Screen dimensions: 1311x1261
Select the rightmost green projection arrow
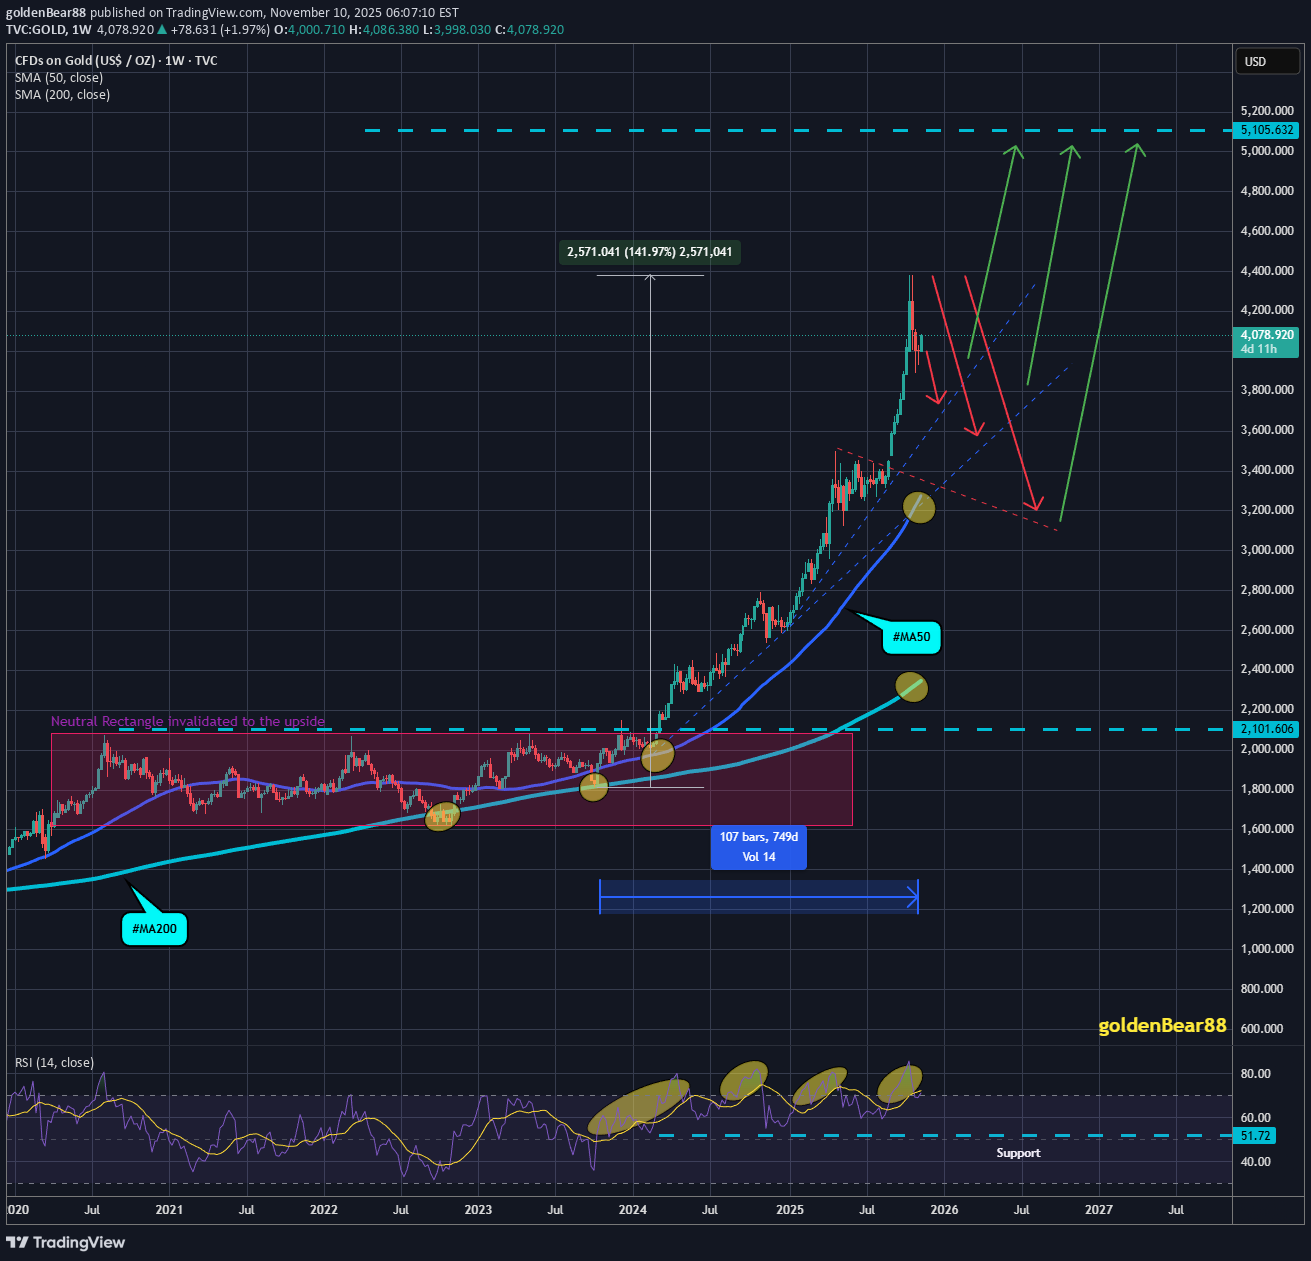click(1099, 332)
